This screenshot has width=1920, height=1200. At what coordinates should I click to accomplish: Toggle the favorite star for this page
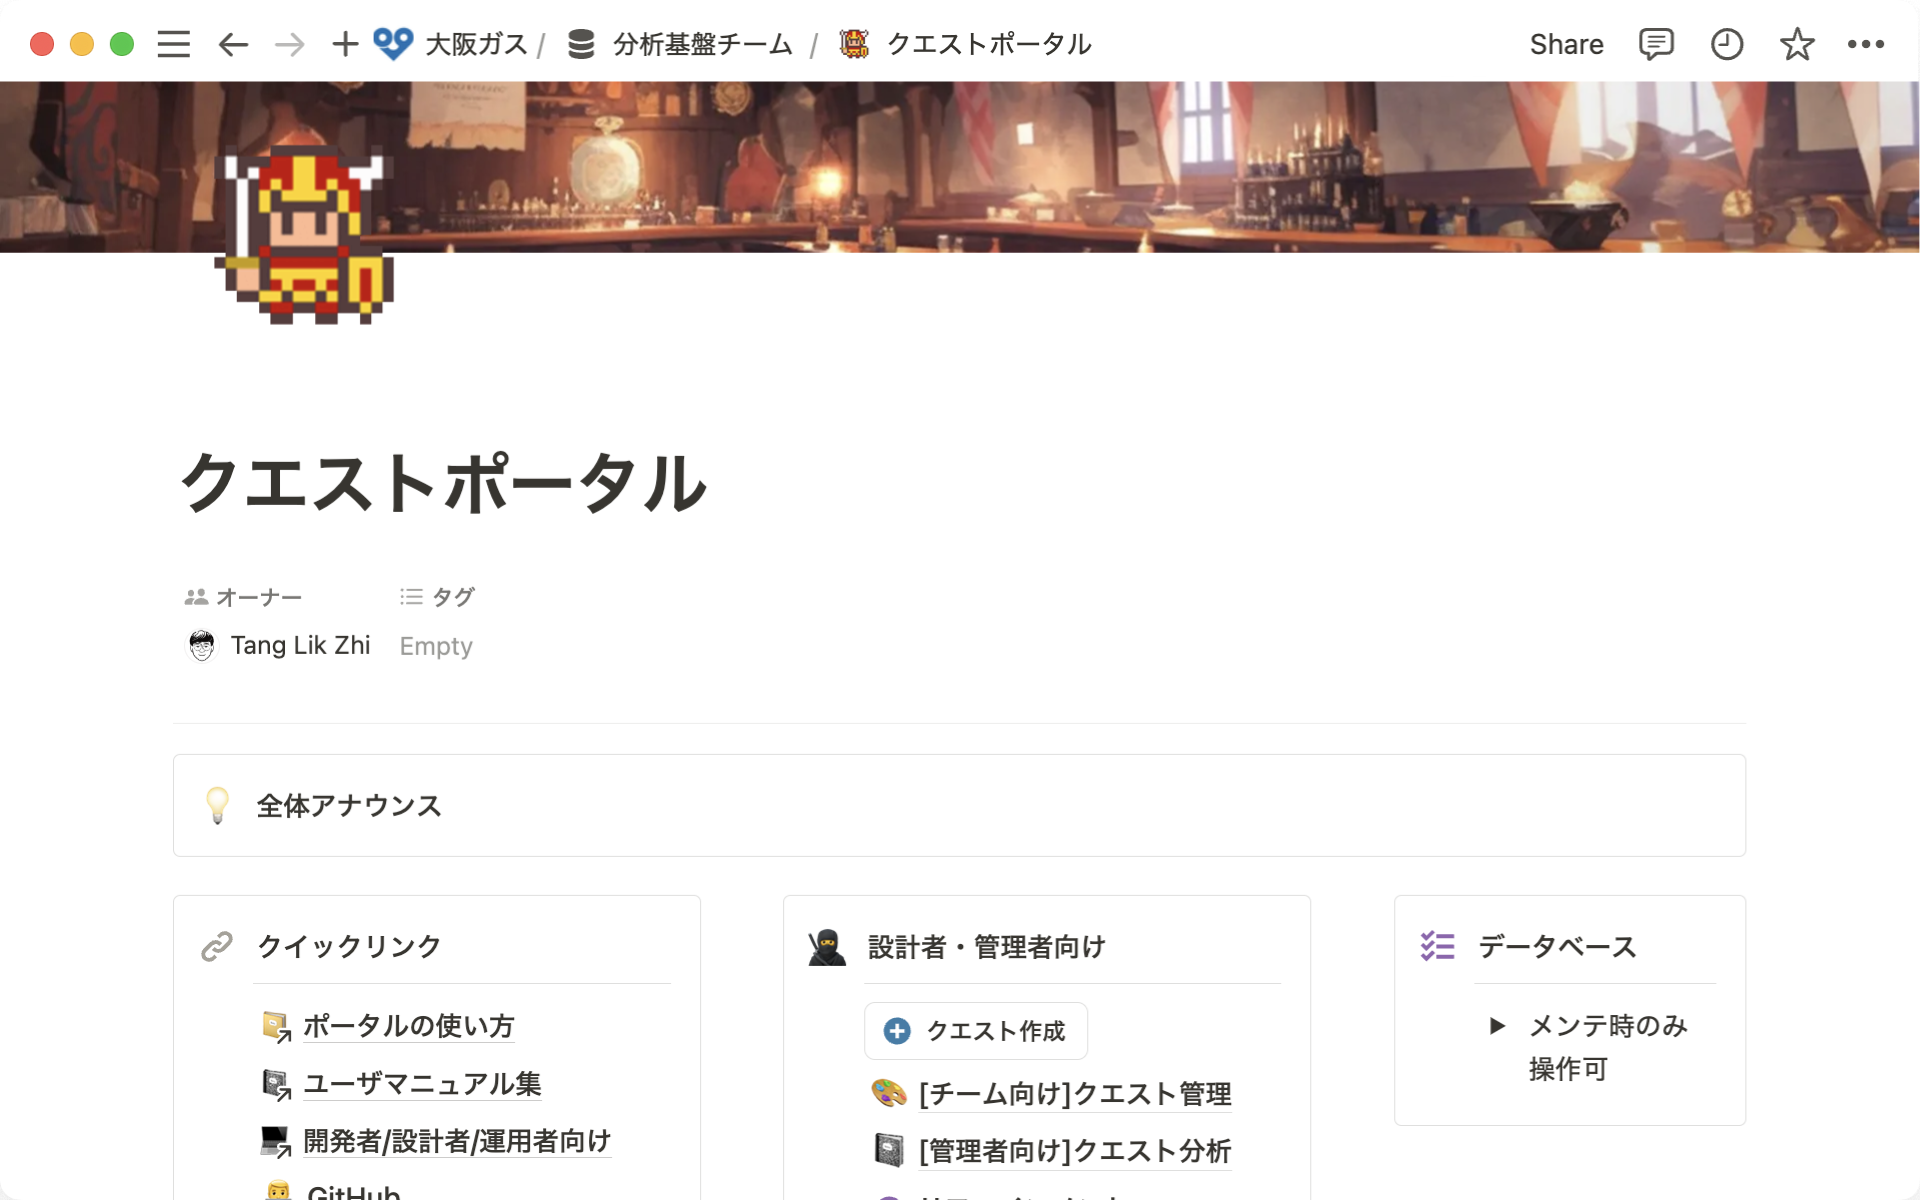(x=1797, y=43)
